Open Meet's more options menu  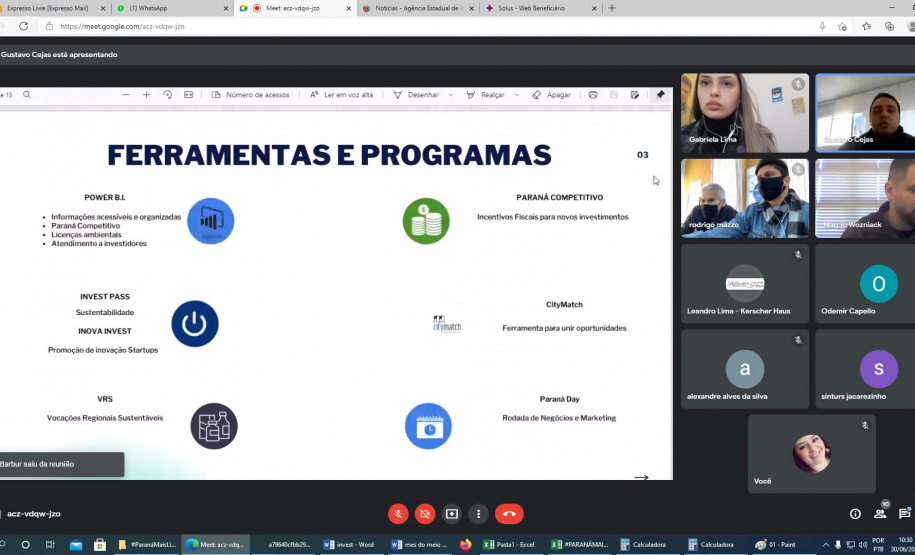(479, 514)
